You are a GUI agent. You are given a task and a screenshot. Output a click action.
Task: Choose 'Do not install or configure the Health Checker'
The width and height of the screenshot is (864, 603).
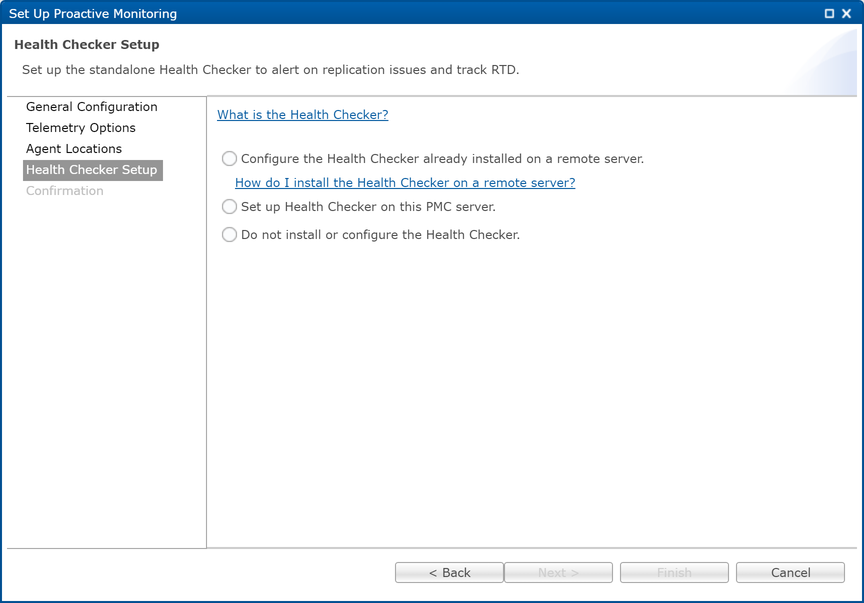click(229, 235)
